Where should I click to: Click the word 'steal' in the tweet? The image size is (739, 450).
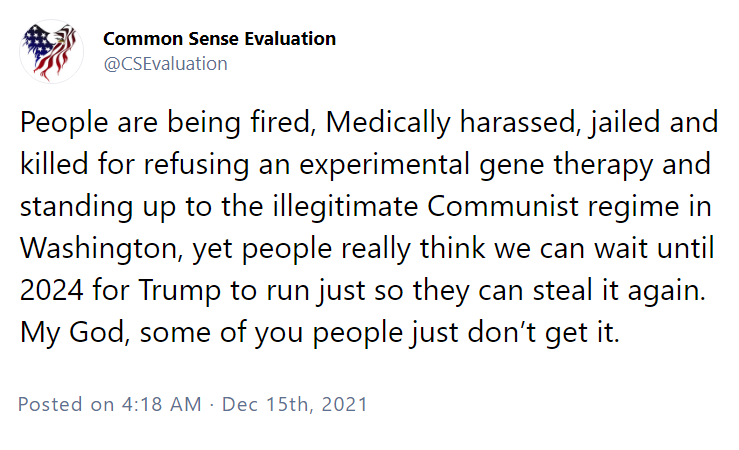tap(562, 290)
